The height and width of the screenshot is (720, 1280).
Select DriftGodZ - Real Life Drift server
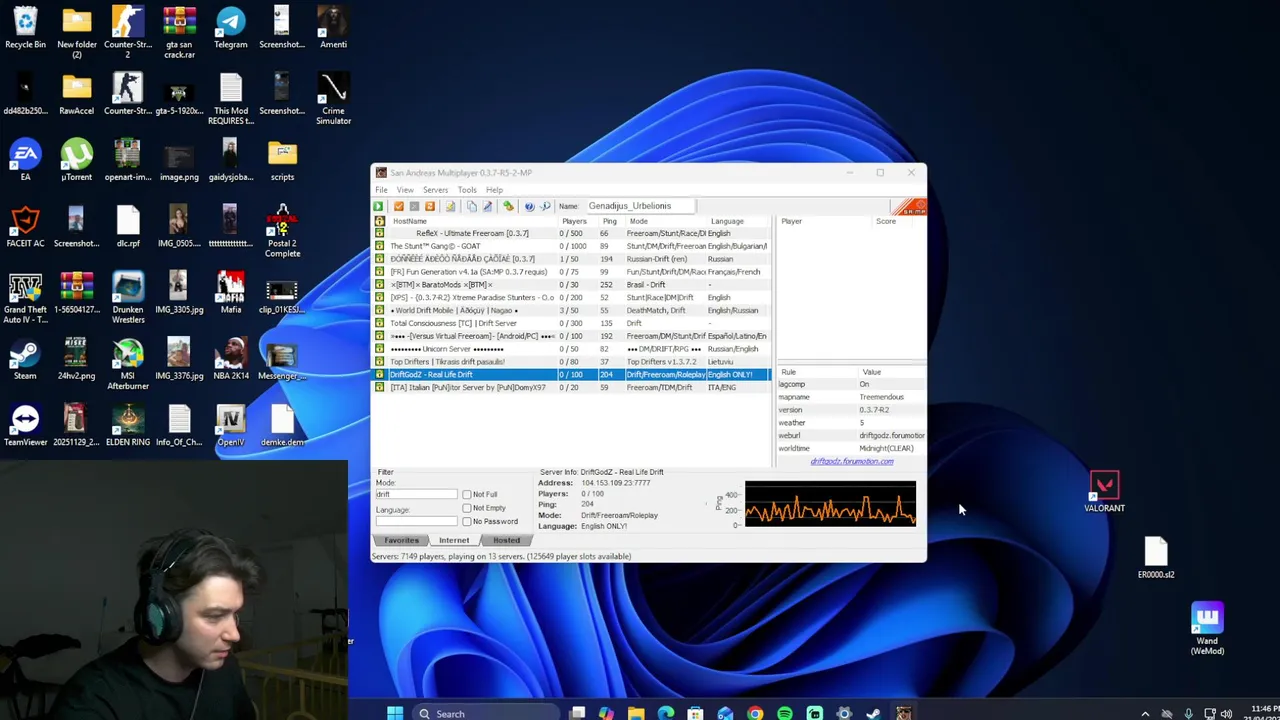(x=571, y=374)
